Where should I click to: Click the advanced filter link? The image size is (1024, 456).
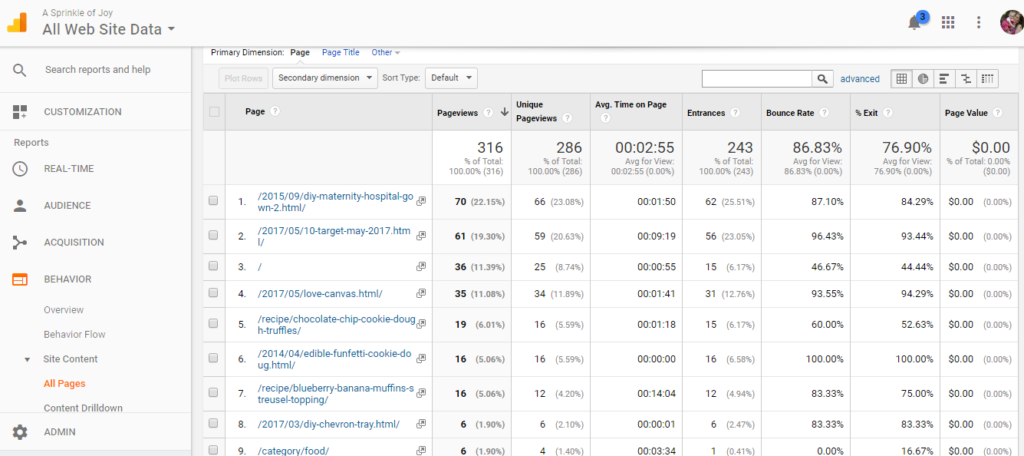860,78
